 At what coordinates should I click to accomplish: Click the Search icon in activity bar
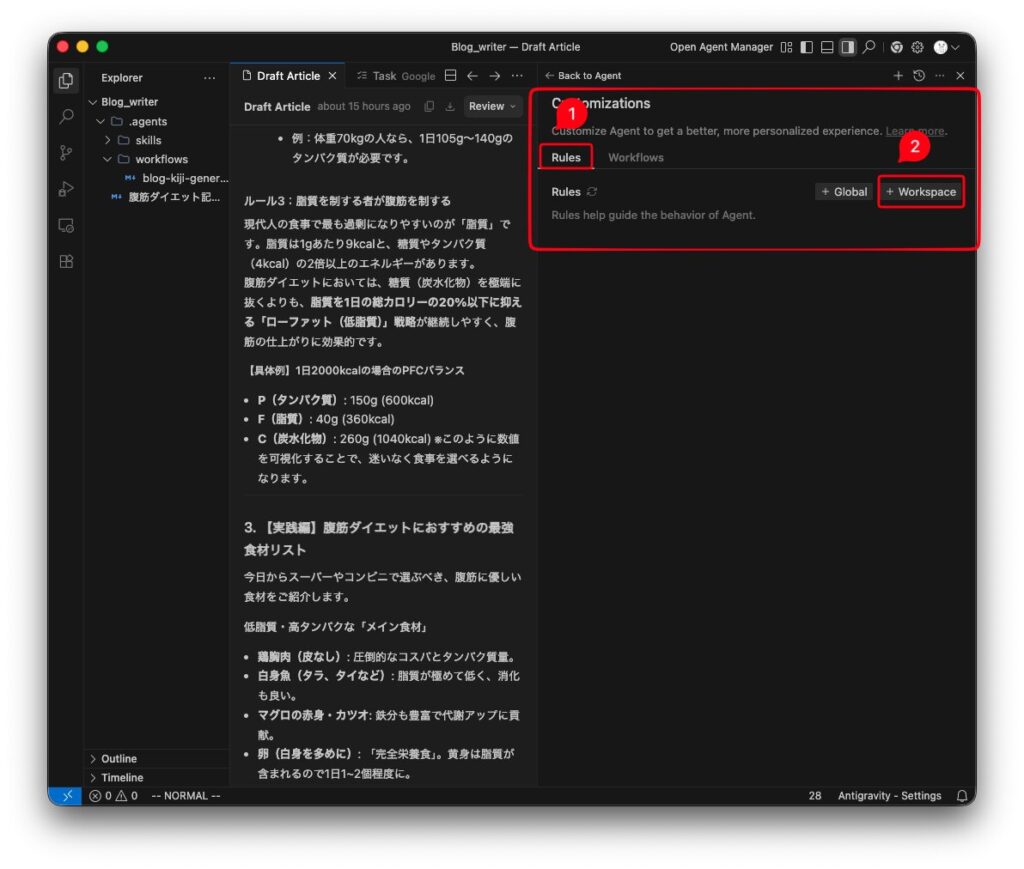[66, 117]
